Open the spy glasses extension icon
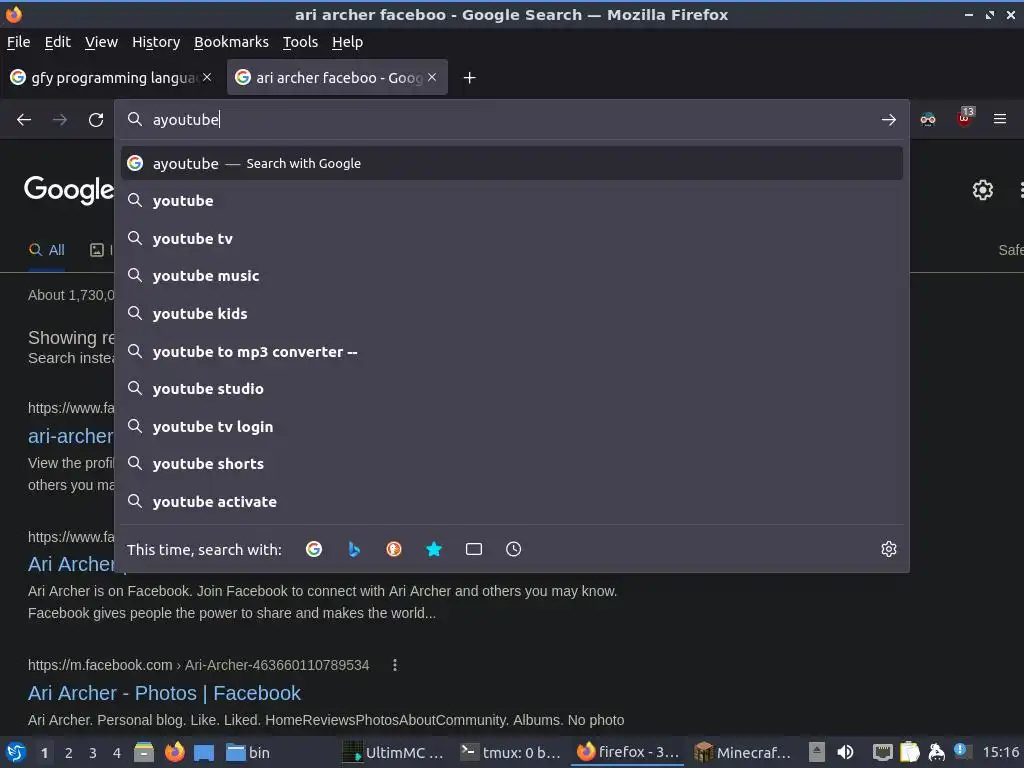Screen dimensions: 1024x768 (927, 119)
